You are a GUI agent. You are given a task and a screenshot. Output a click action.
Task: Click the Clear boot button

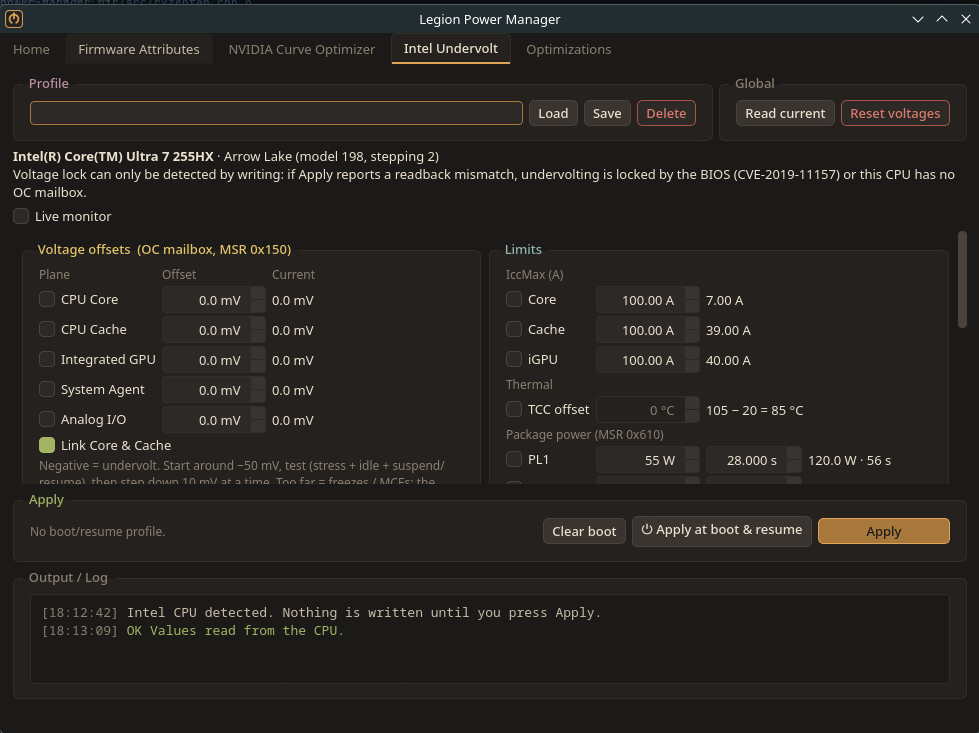584,531
